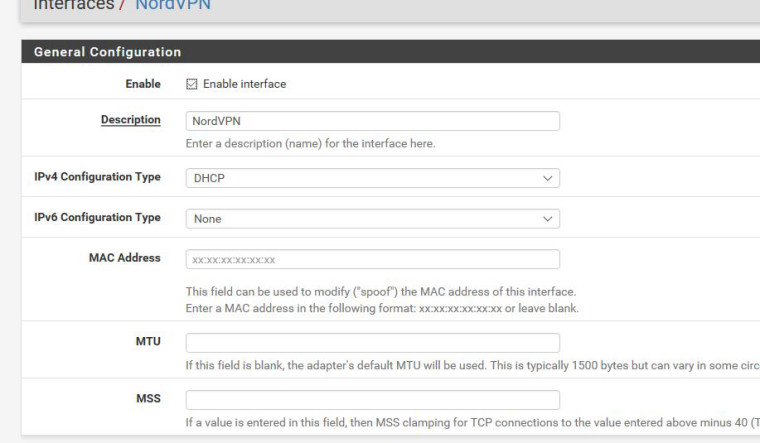The height and width of the screenshot is (443, 760).
Task: Click help text about spoofing the MAC address
Action: coord(381,292)
